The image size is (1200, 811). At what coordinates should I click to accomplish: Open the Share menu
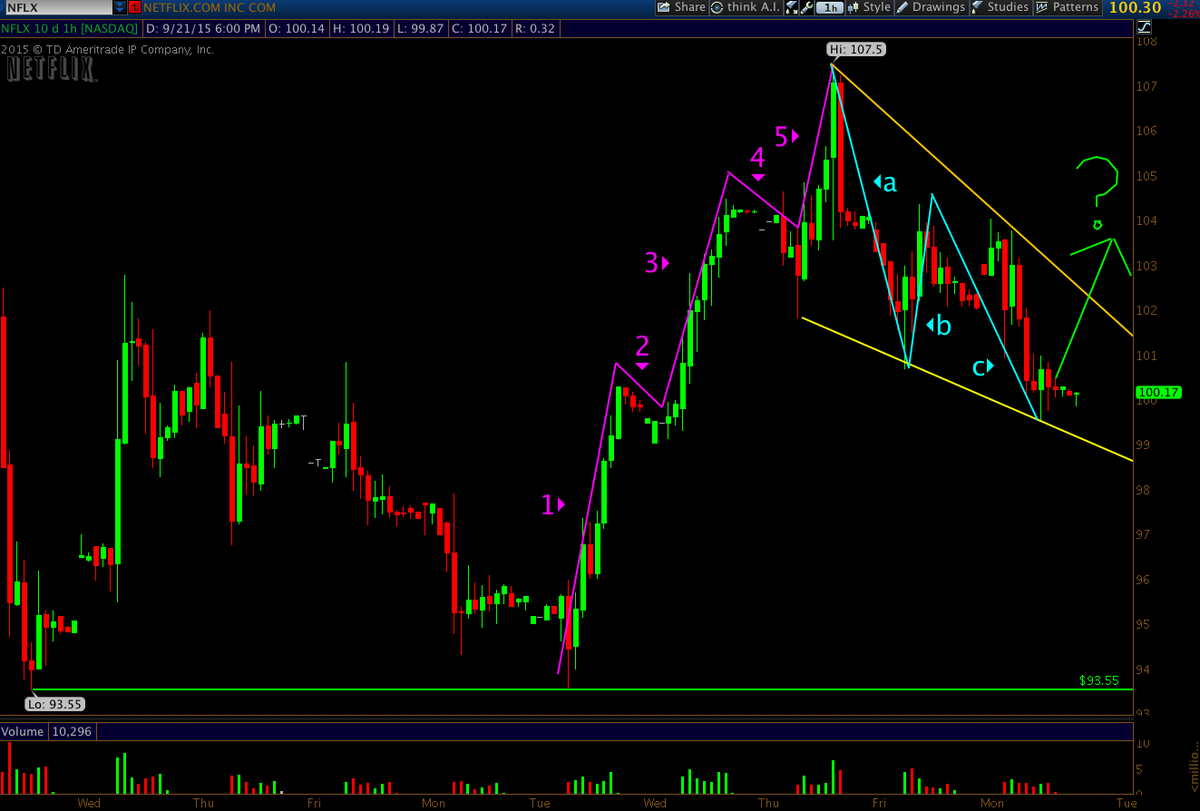coord(681,7)
